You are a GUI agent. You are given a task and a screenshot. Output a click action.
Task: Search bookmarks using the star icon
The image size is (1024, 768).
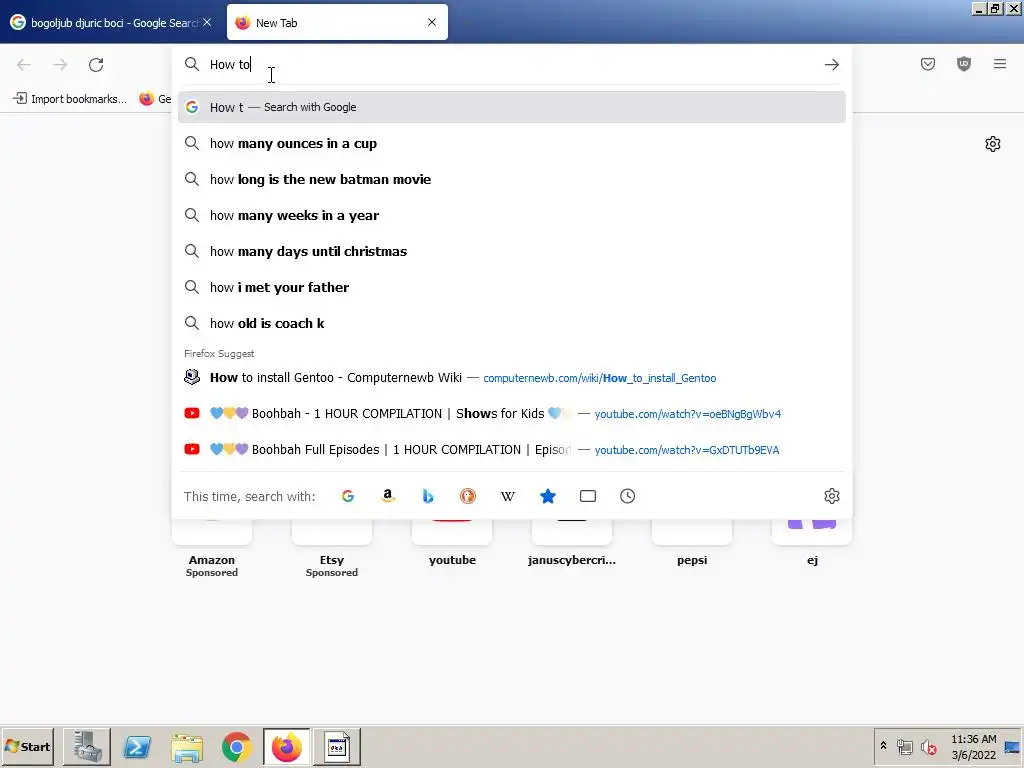pos(548,496)
